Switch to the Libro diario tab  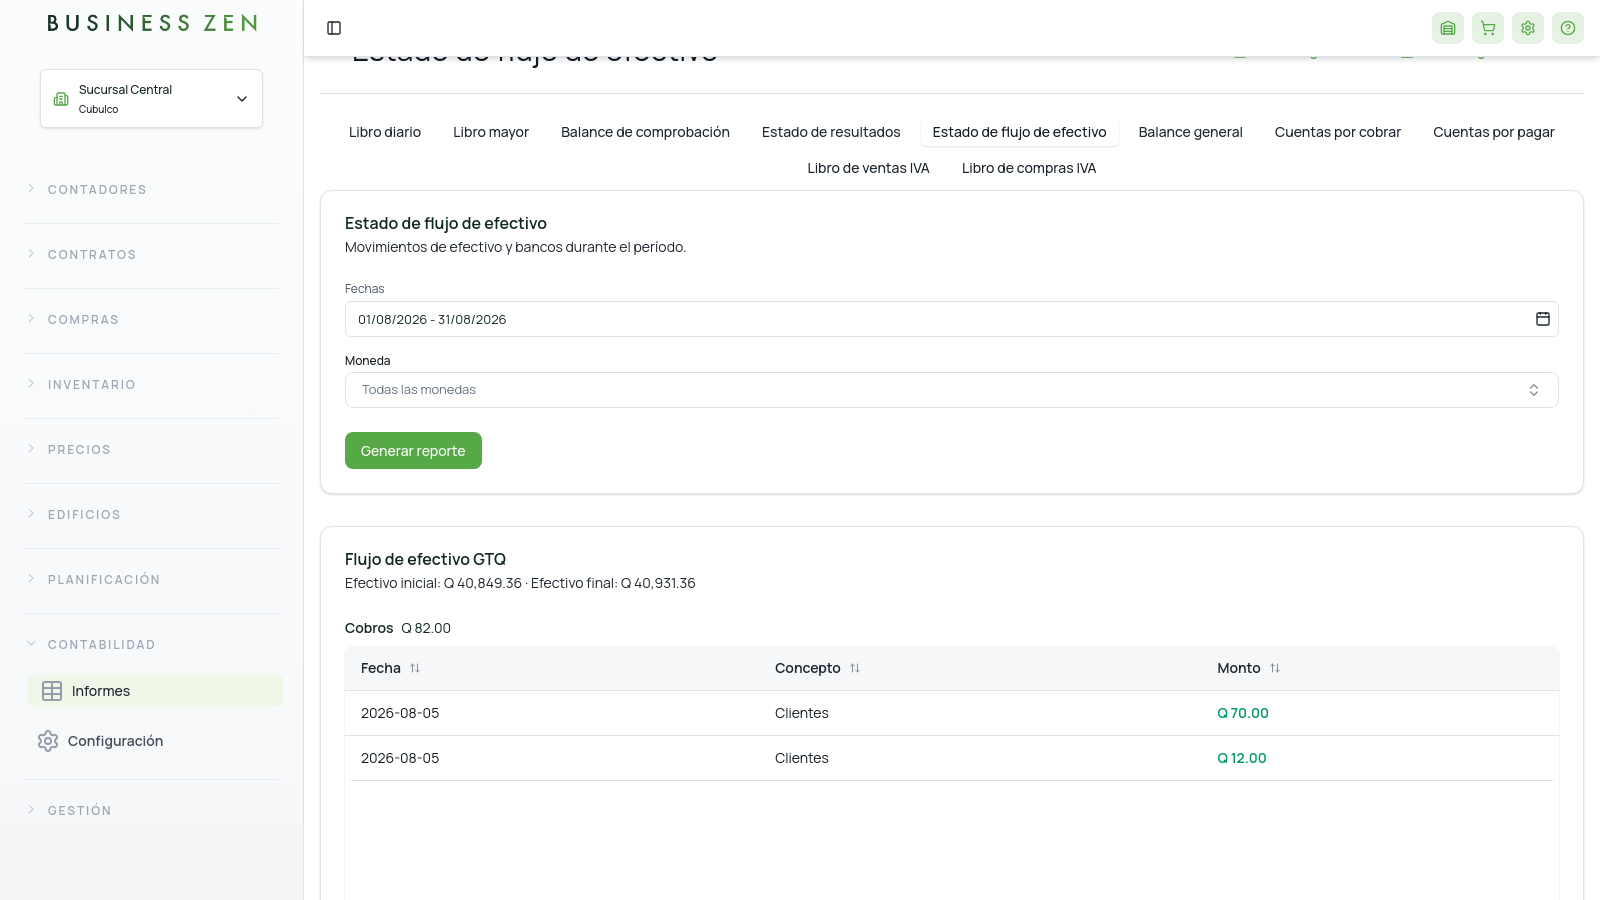pos(385,132)
